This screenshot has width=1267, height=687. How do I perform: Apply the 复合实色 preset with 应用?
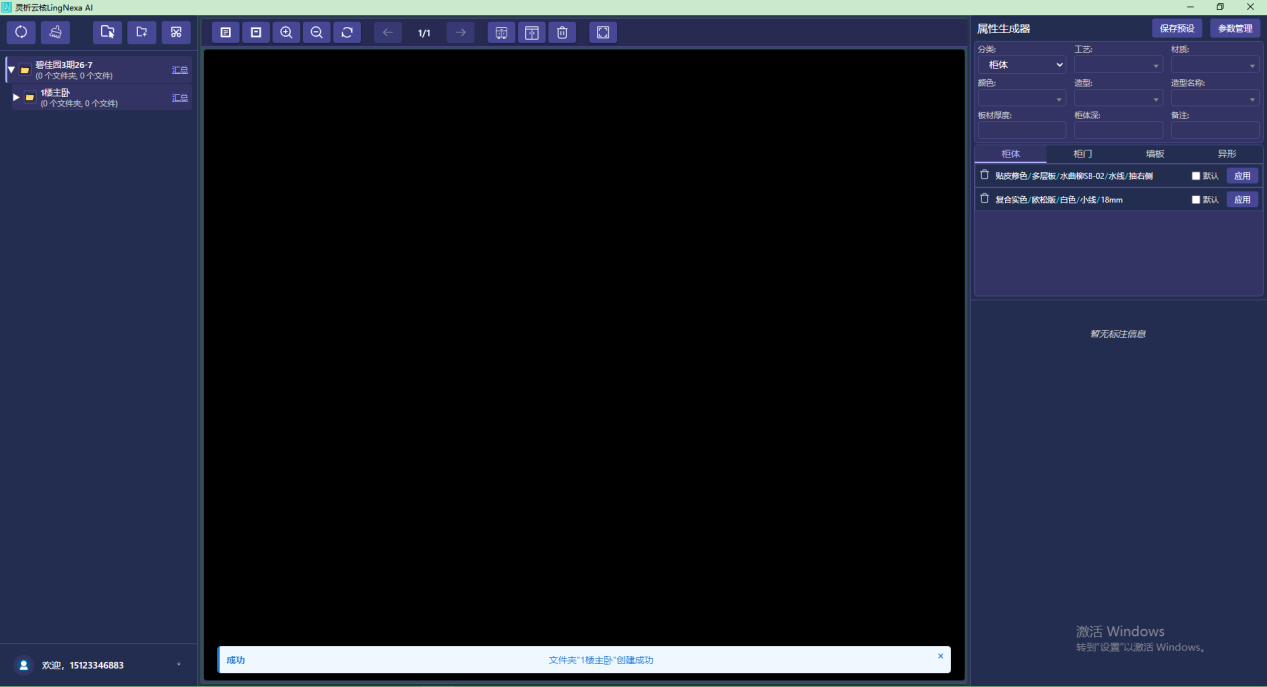(1242, 199)
